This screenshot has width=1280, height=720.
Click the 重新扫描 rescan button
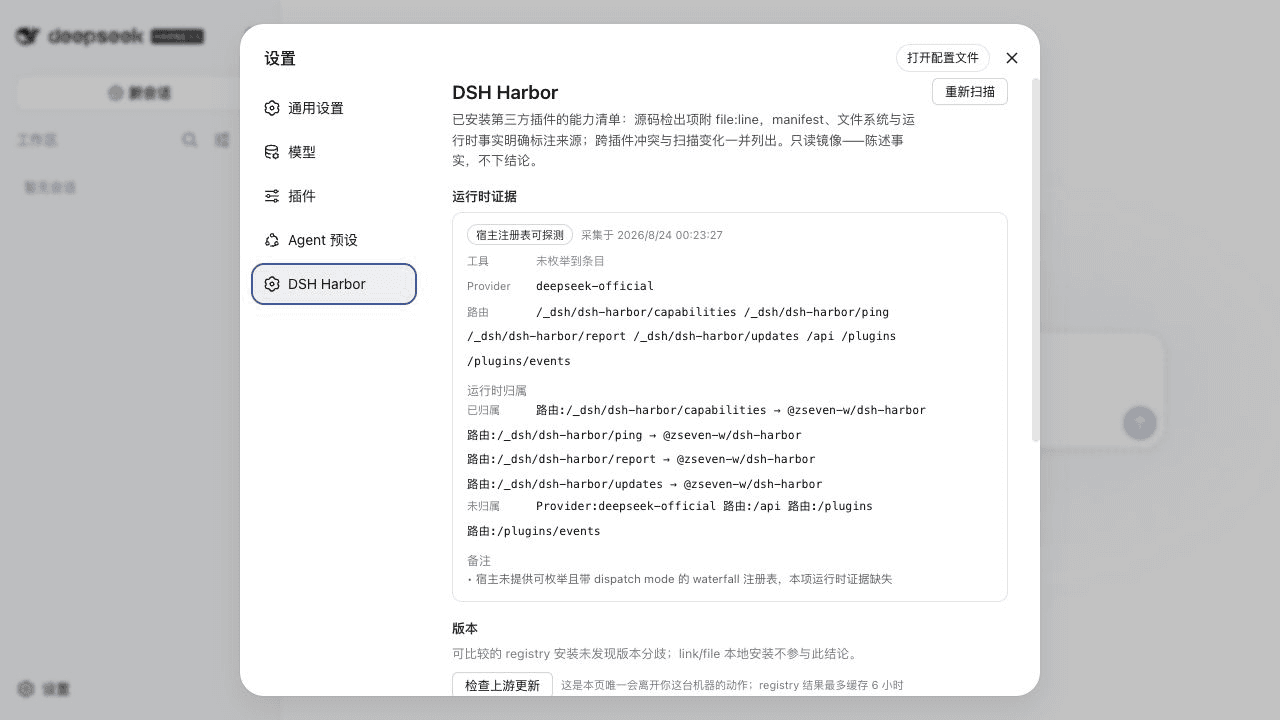(x=969, y=92)
